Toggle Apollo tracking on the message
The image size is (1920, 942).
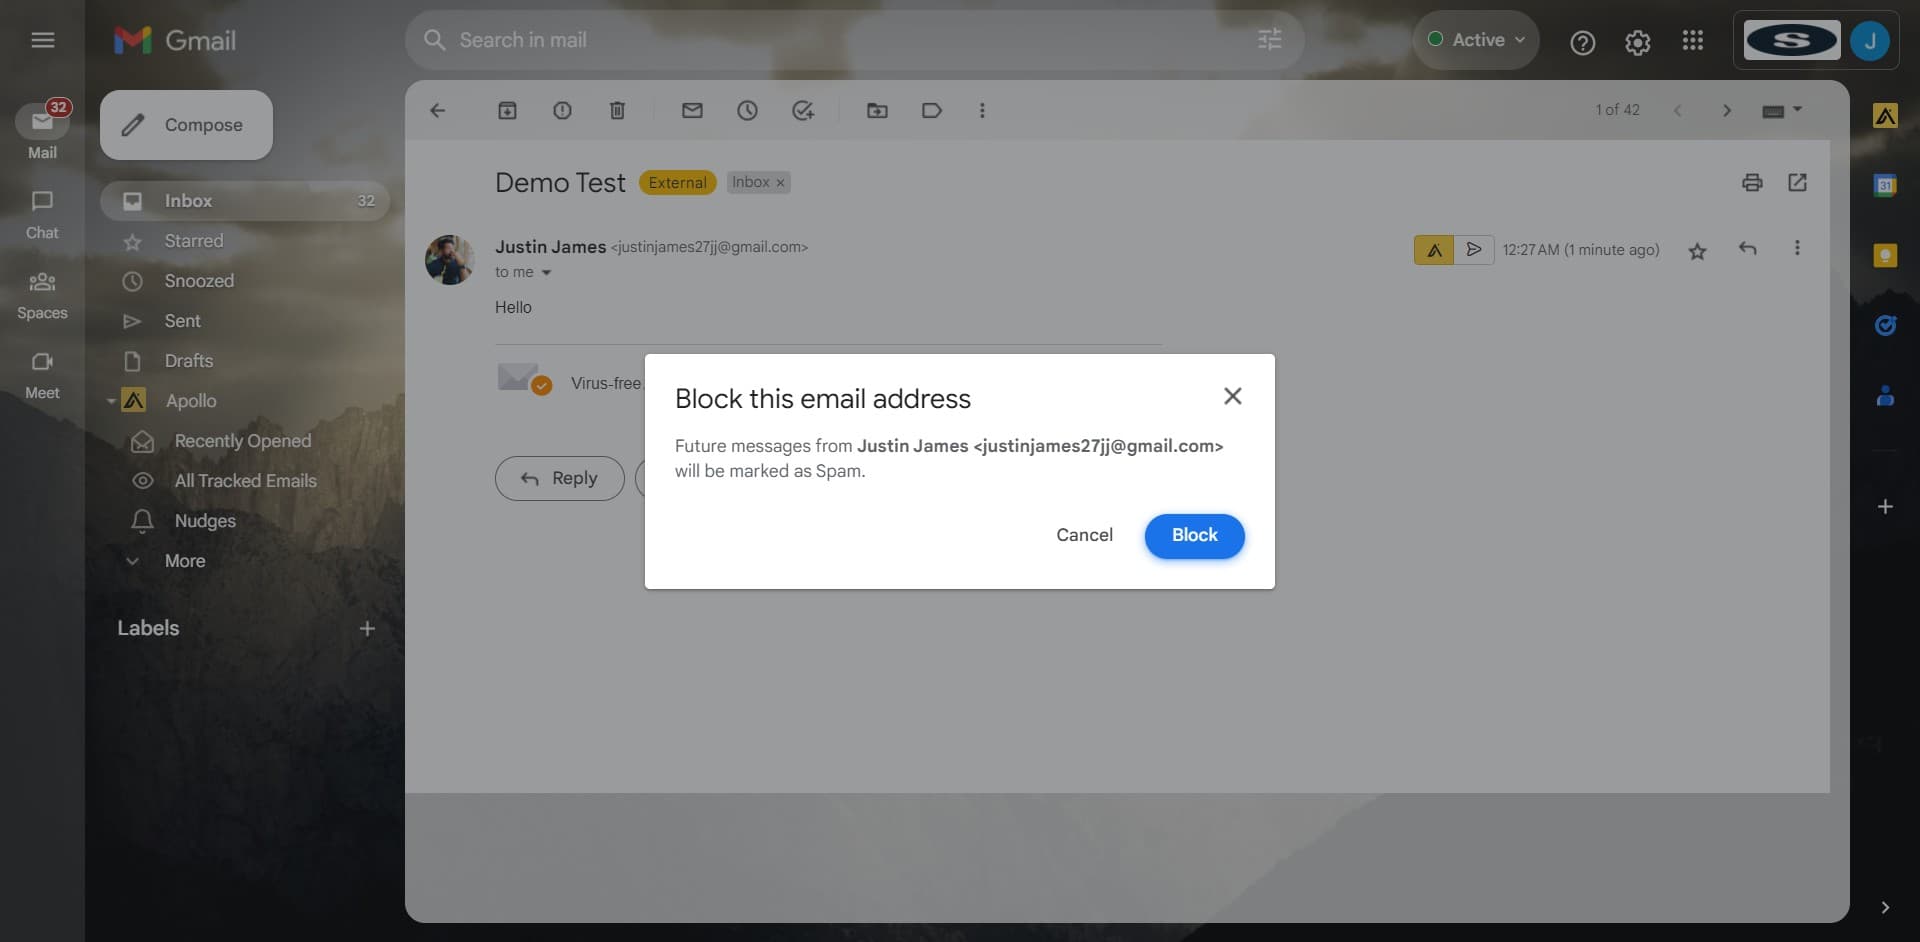tap(1433, 249)
